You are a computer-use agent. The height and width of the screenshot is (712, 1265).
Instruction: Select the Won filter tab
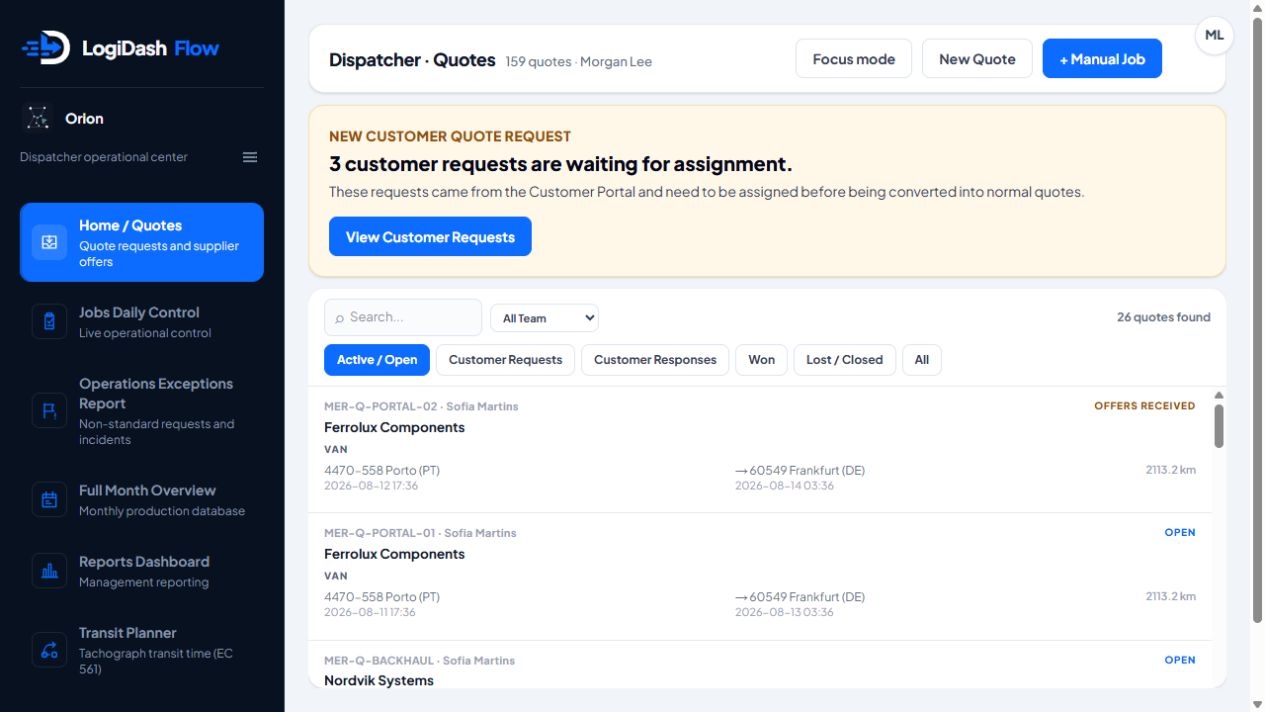click(762, 360)
